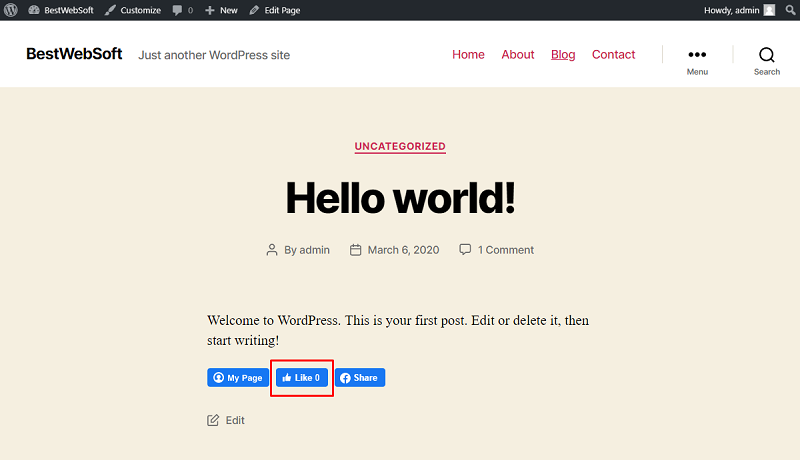This screenshot has height=460, width=800.
Task: Click Edit Page in admin bar
Action: click(x=275, y=10)
